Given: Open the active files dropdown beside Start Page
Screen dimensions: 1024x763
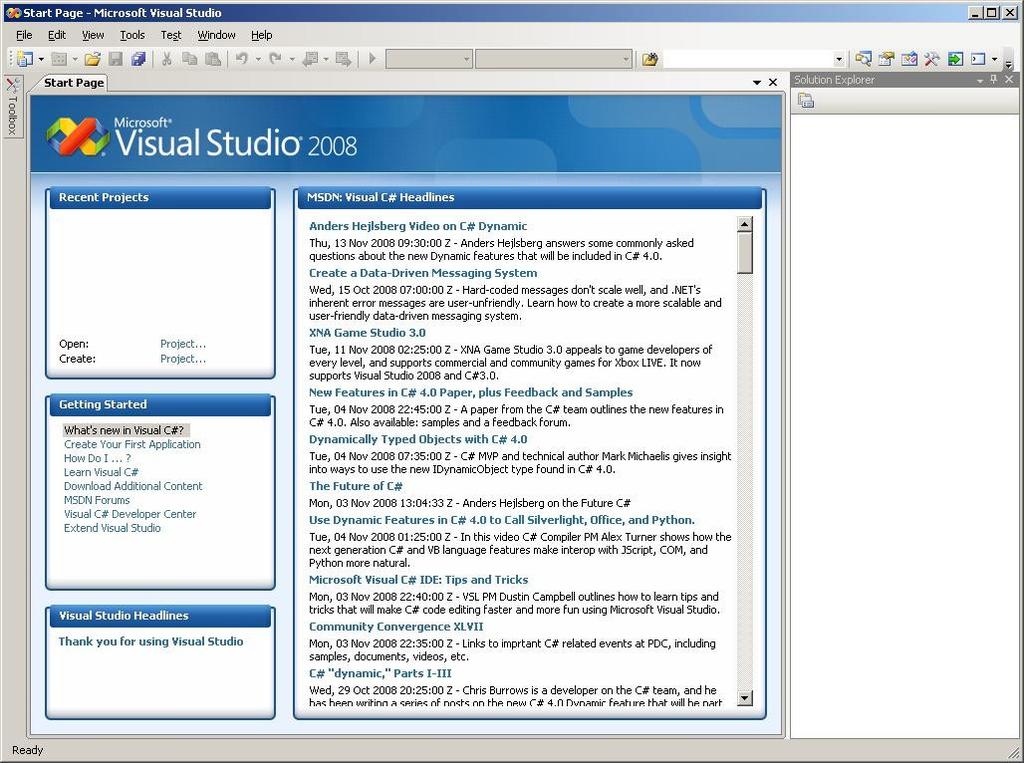Looking at the screenshot, I should point(757,82).
